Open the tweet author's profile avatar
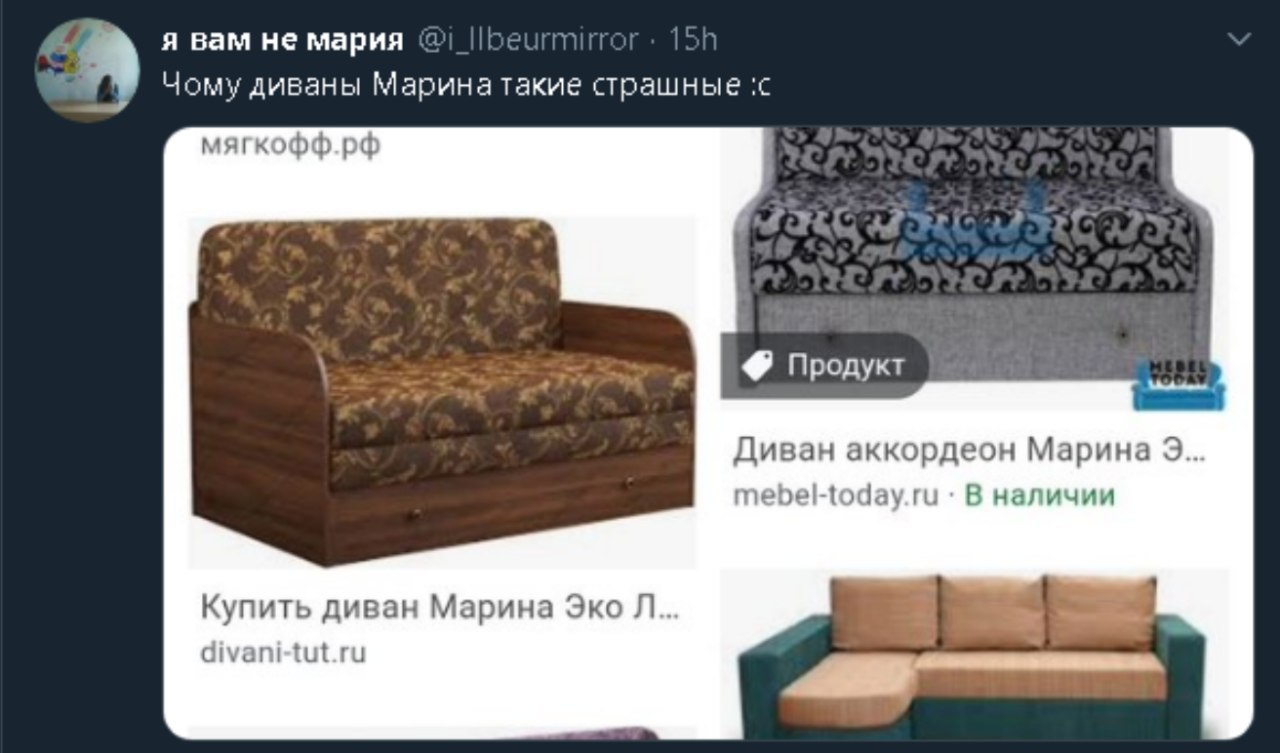Screen dimensions: 1280x753 pyautogui.click(x=86, y=71)
